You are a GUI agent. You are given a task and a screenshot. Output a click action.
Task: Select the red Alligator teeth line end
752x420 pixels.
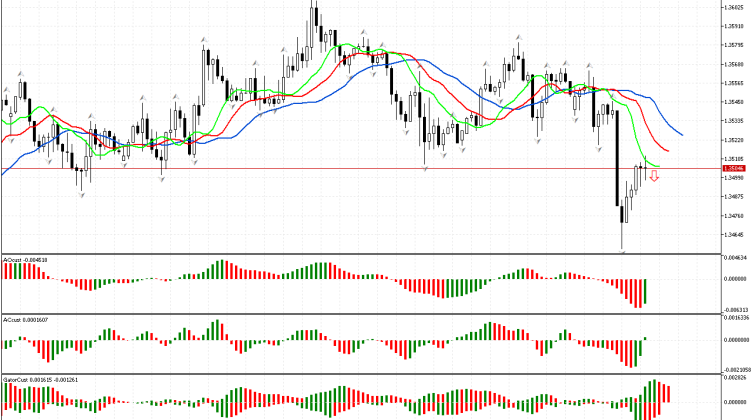tap(668, 151)
